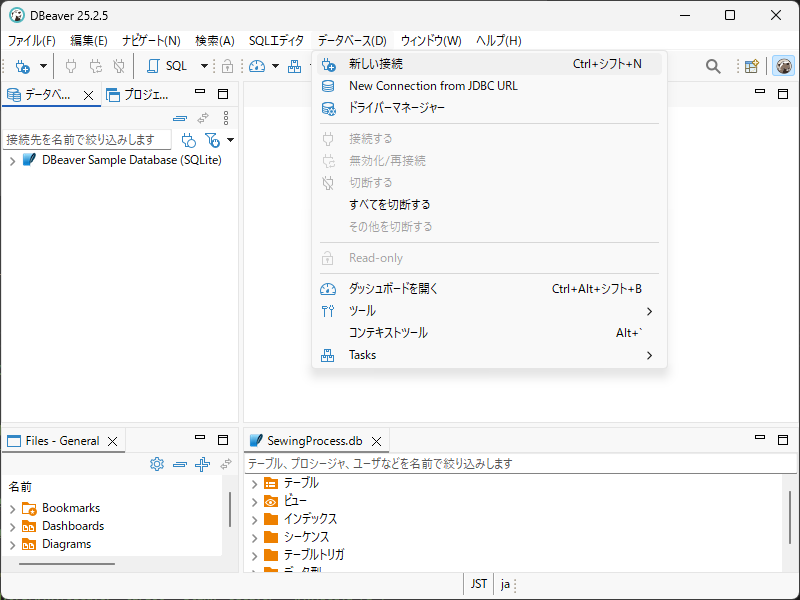This screenshot has width=800, height=600.
Task: Switch to the プロジェ... tab
Action: [137, 94]
